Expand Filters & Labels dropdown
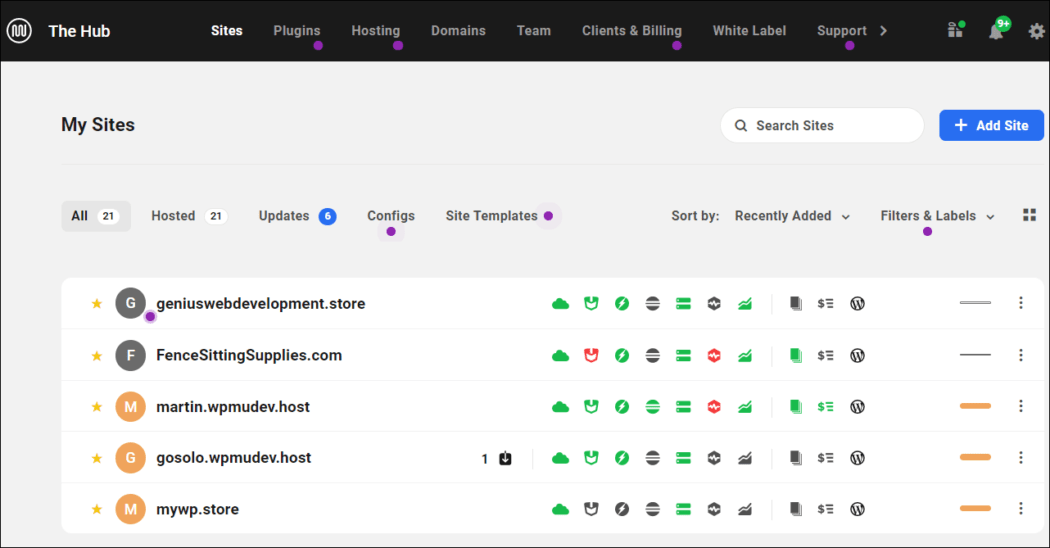The height and width of the screenshot is (548, 1050). (937, 216)
